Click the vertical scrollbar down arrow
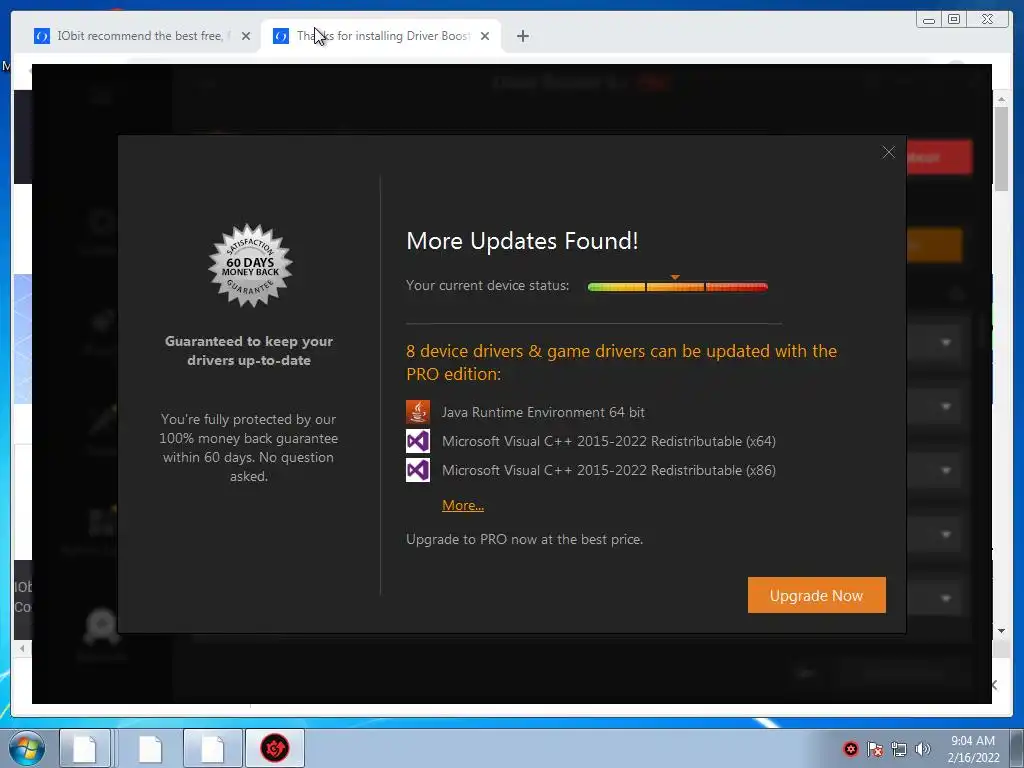Screen dimensions: 1024x768 pyautogui.click(x=1001, y=631)
